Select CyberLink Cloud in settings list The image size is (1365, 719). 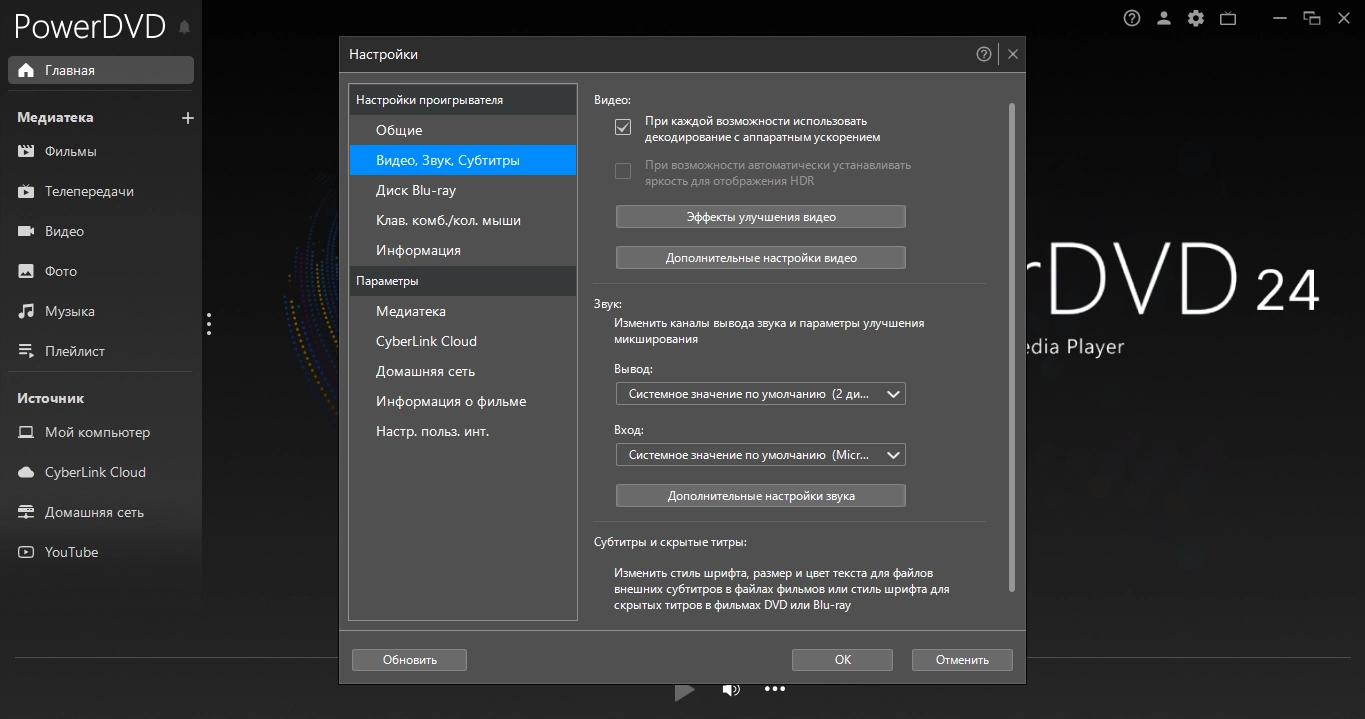coord(463,341)
